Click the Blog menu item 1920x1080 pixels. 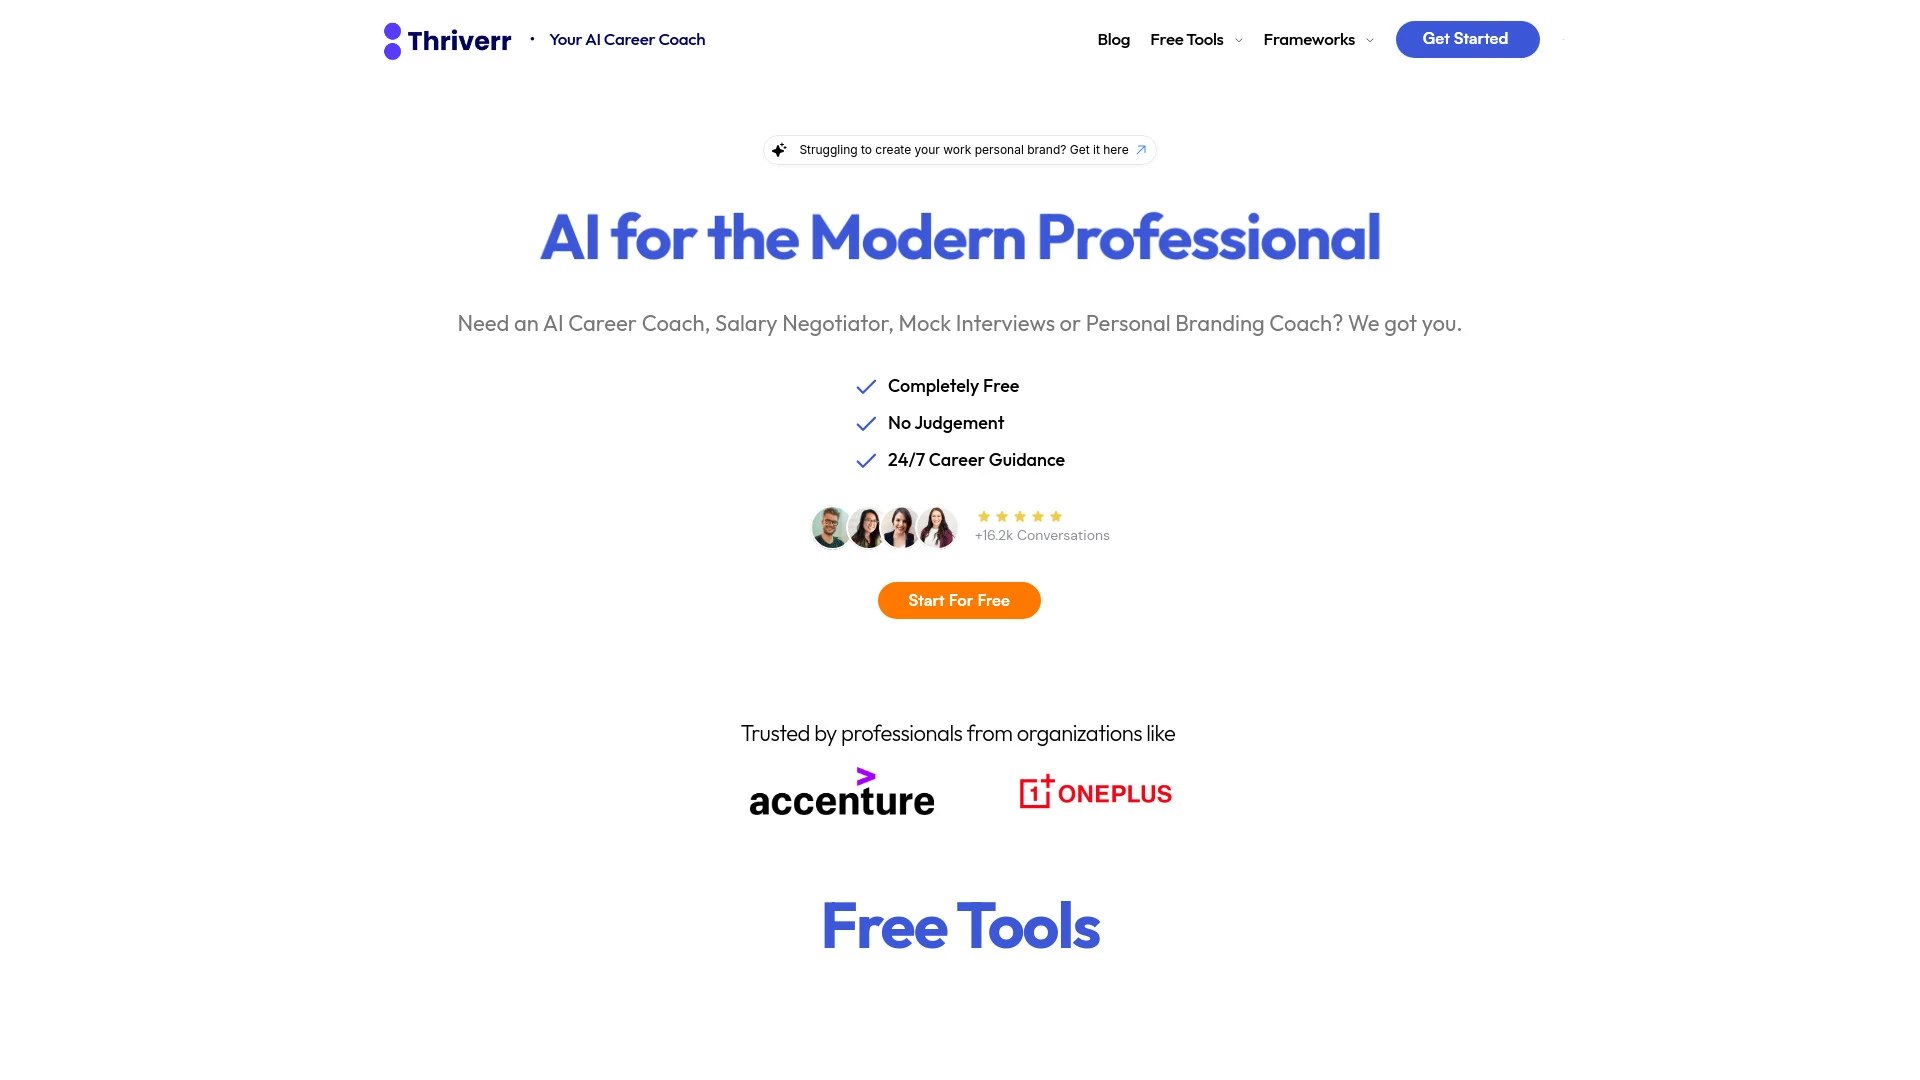tap(1114, 40)
